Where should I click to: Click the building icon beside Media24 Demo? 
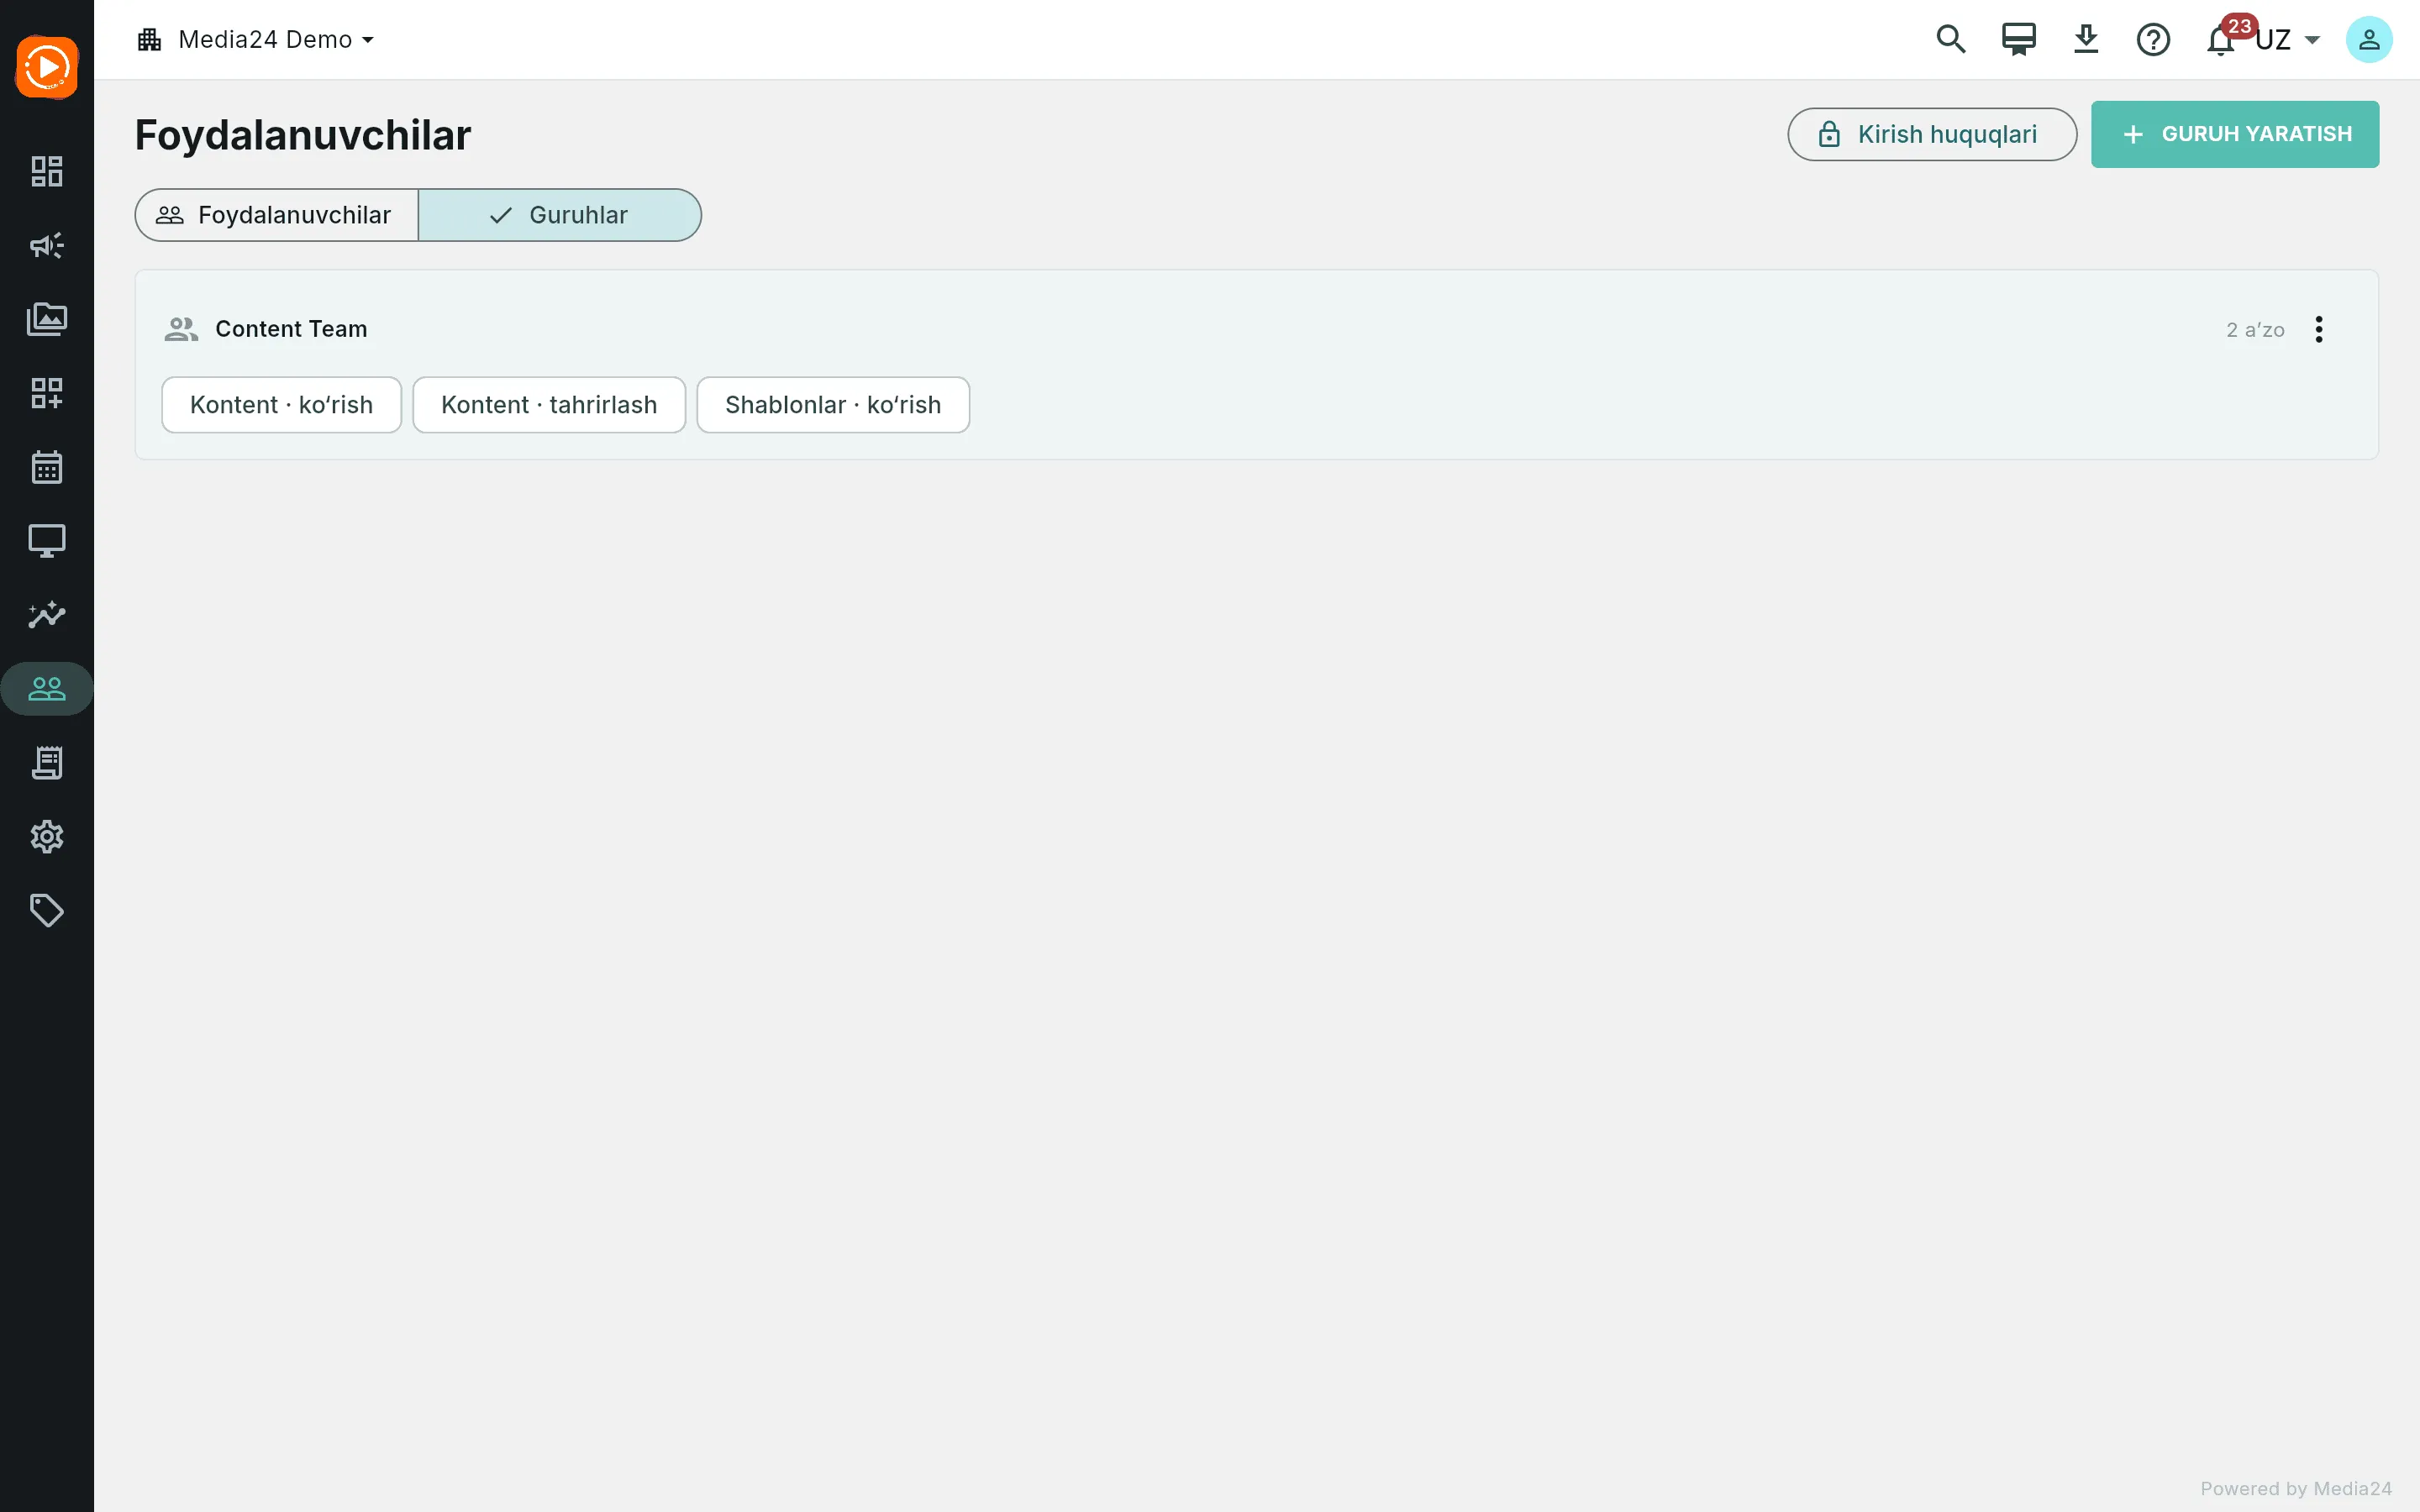(x=149, y=40)
